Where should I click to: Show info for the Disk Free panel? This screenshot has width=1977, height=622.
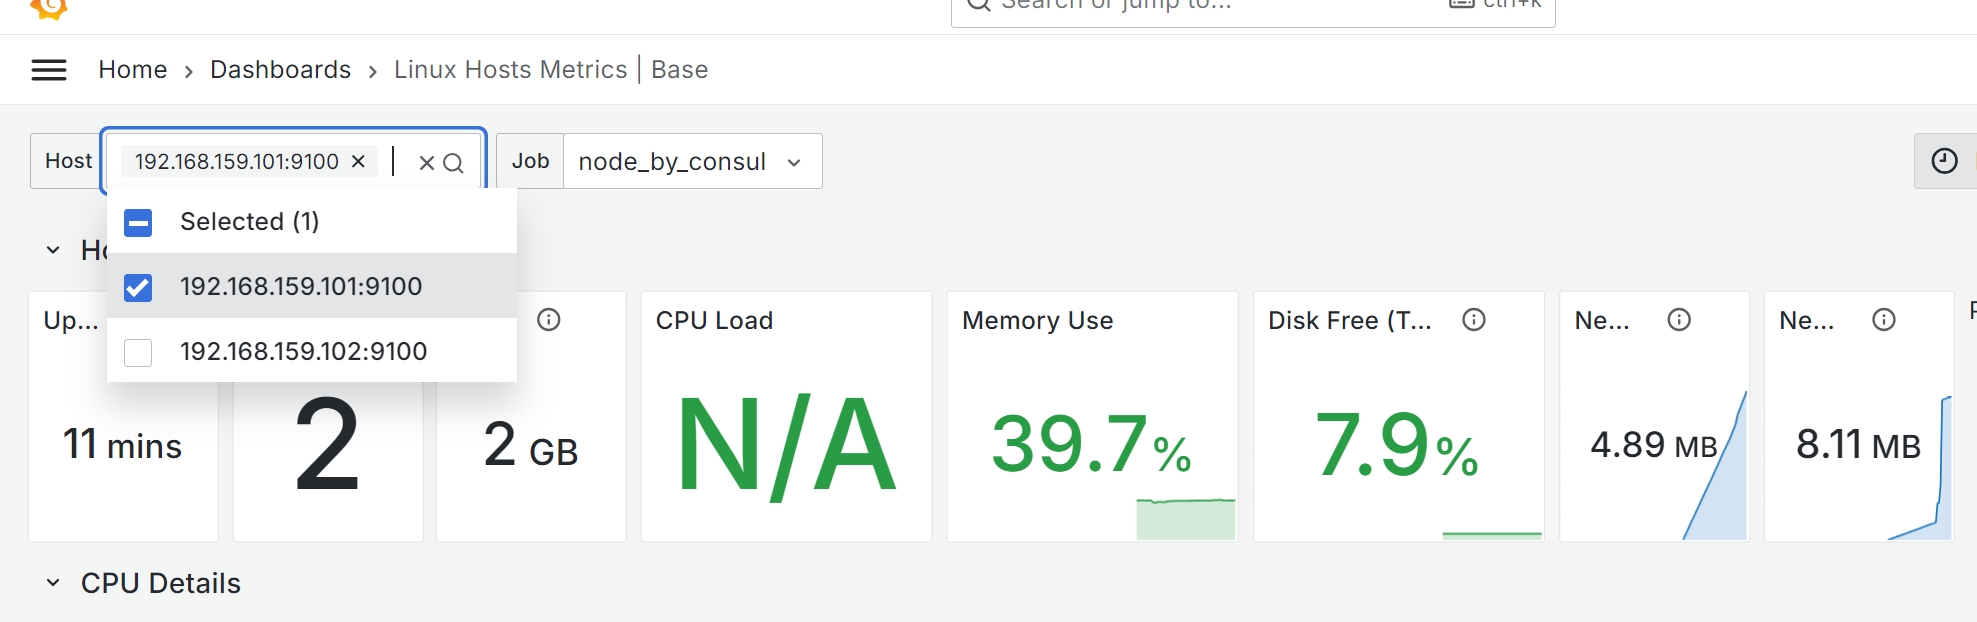1474,320
